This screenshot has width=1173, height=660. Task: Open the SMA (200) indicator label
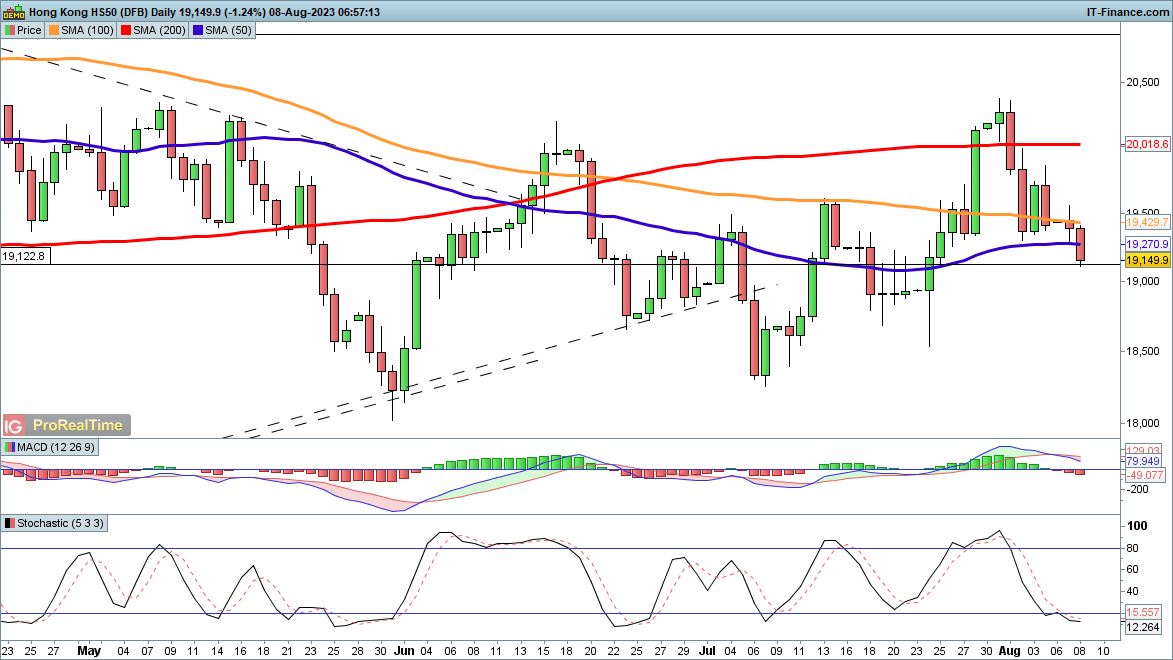[x=159, y=31]
